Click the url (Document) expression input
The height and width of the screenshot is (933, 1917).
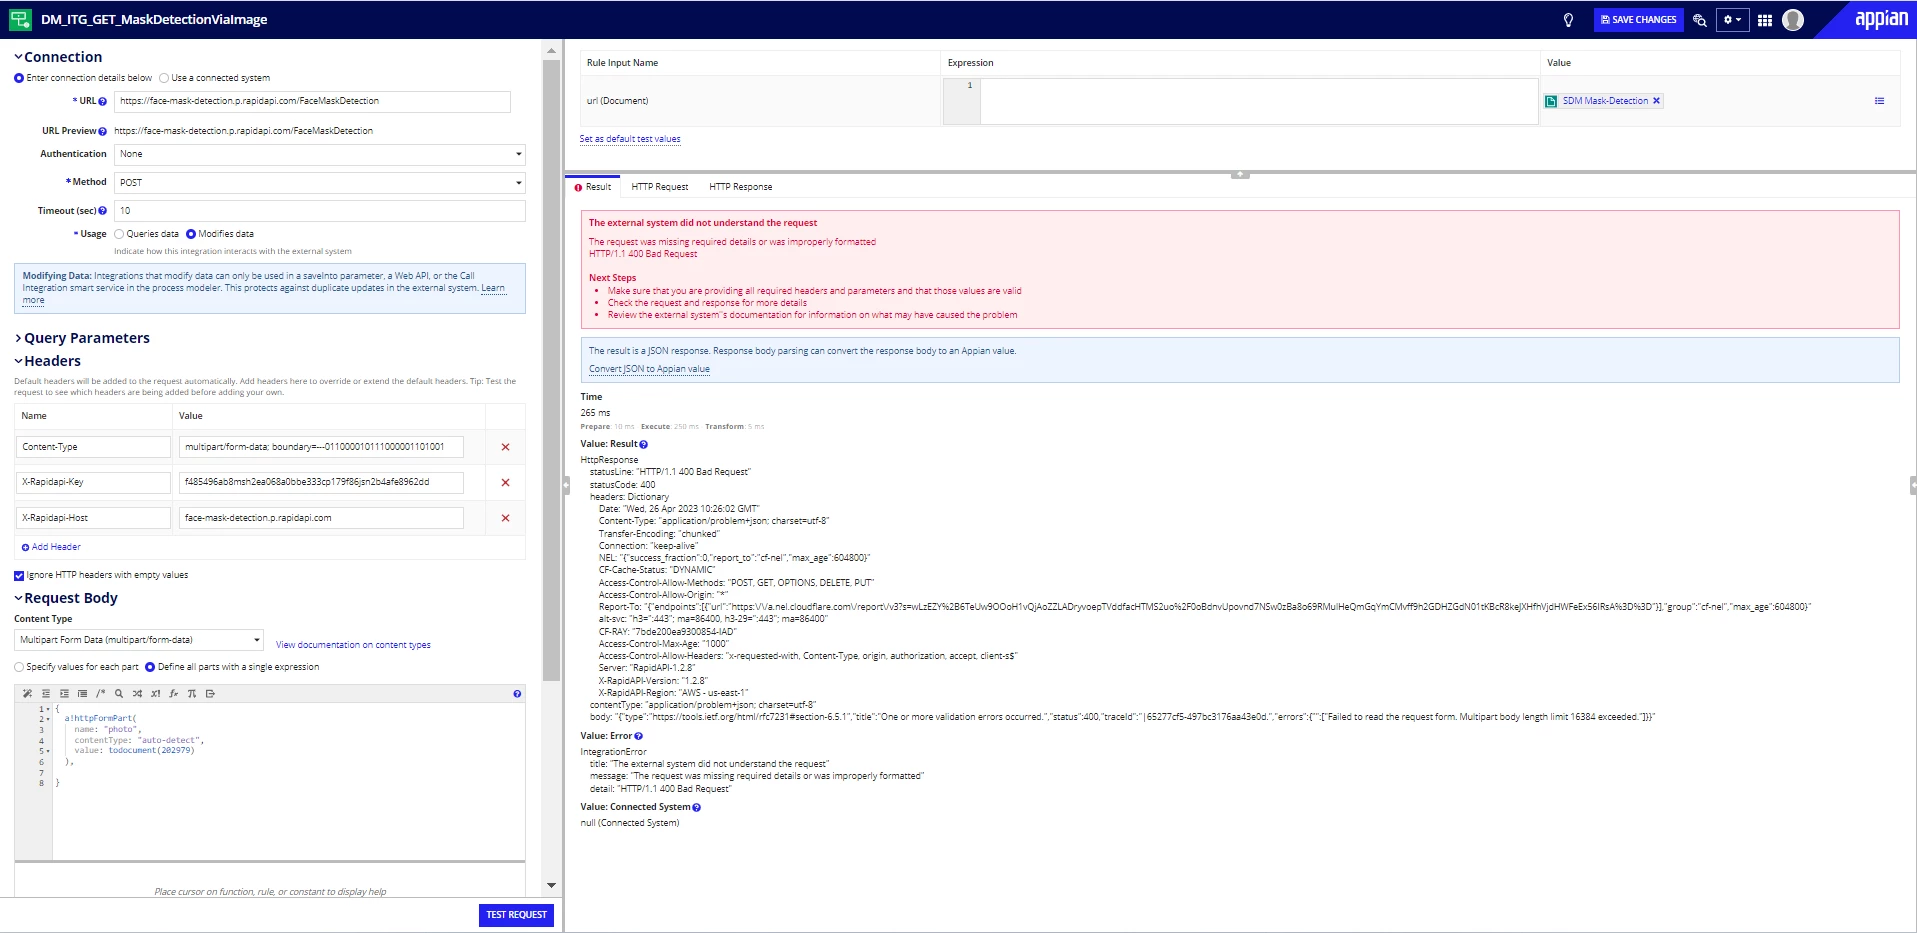1259,101
